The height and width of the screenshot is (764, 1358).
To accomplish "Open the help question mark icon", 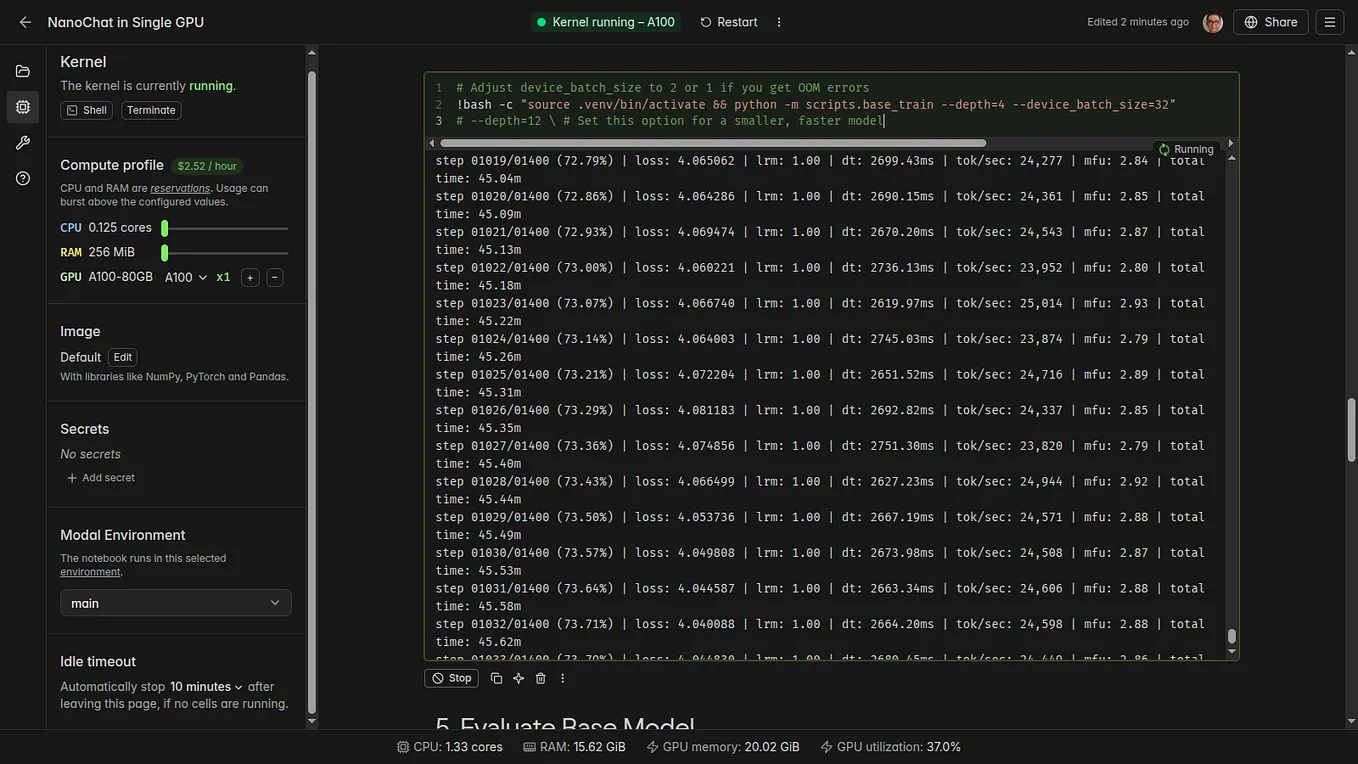I will click(x=23, y=179).
